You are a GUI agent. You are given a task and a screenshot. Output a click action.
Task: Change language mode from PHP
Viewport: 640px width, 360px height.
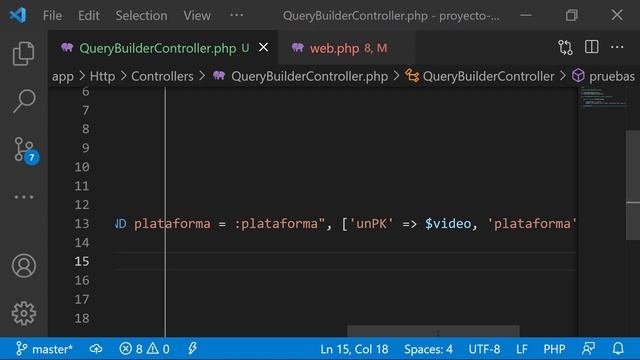click(554, 349)
